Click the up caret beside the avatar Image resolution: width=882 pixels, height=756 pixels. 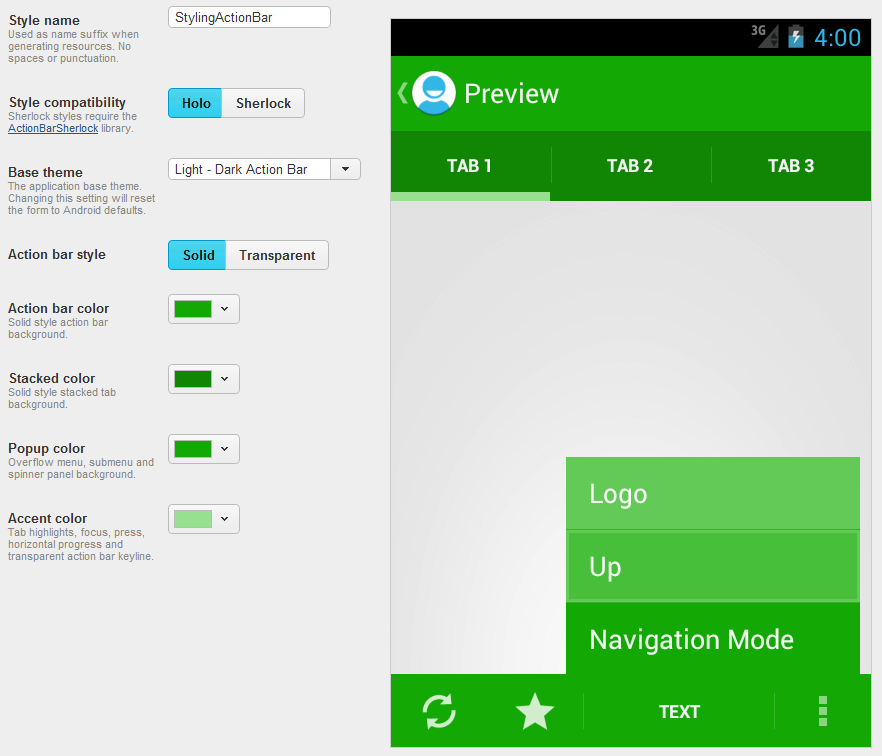click(403, 93)
